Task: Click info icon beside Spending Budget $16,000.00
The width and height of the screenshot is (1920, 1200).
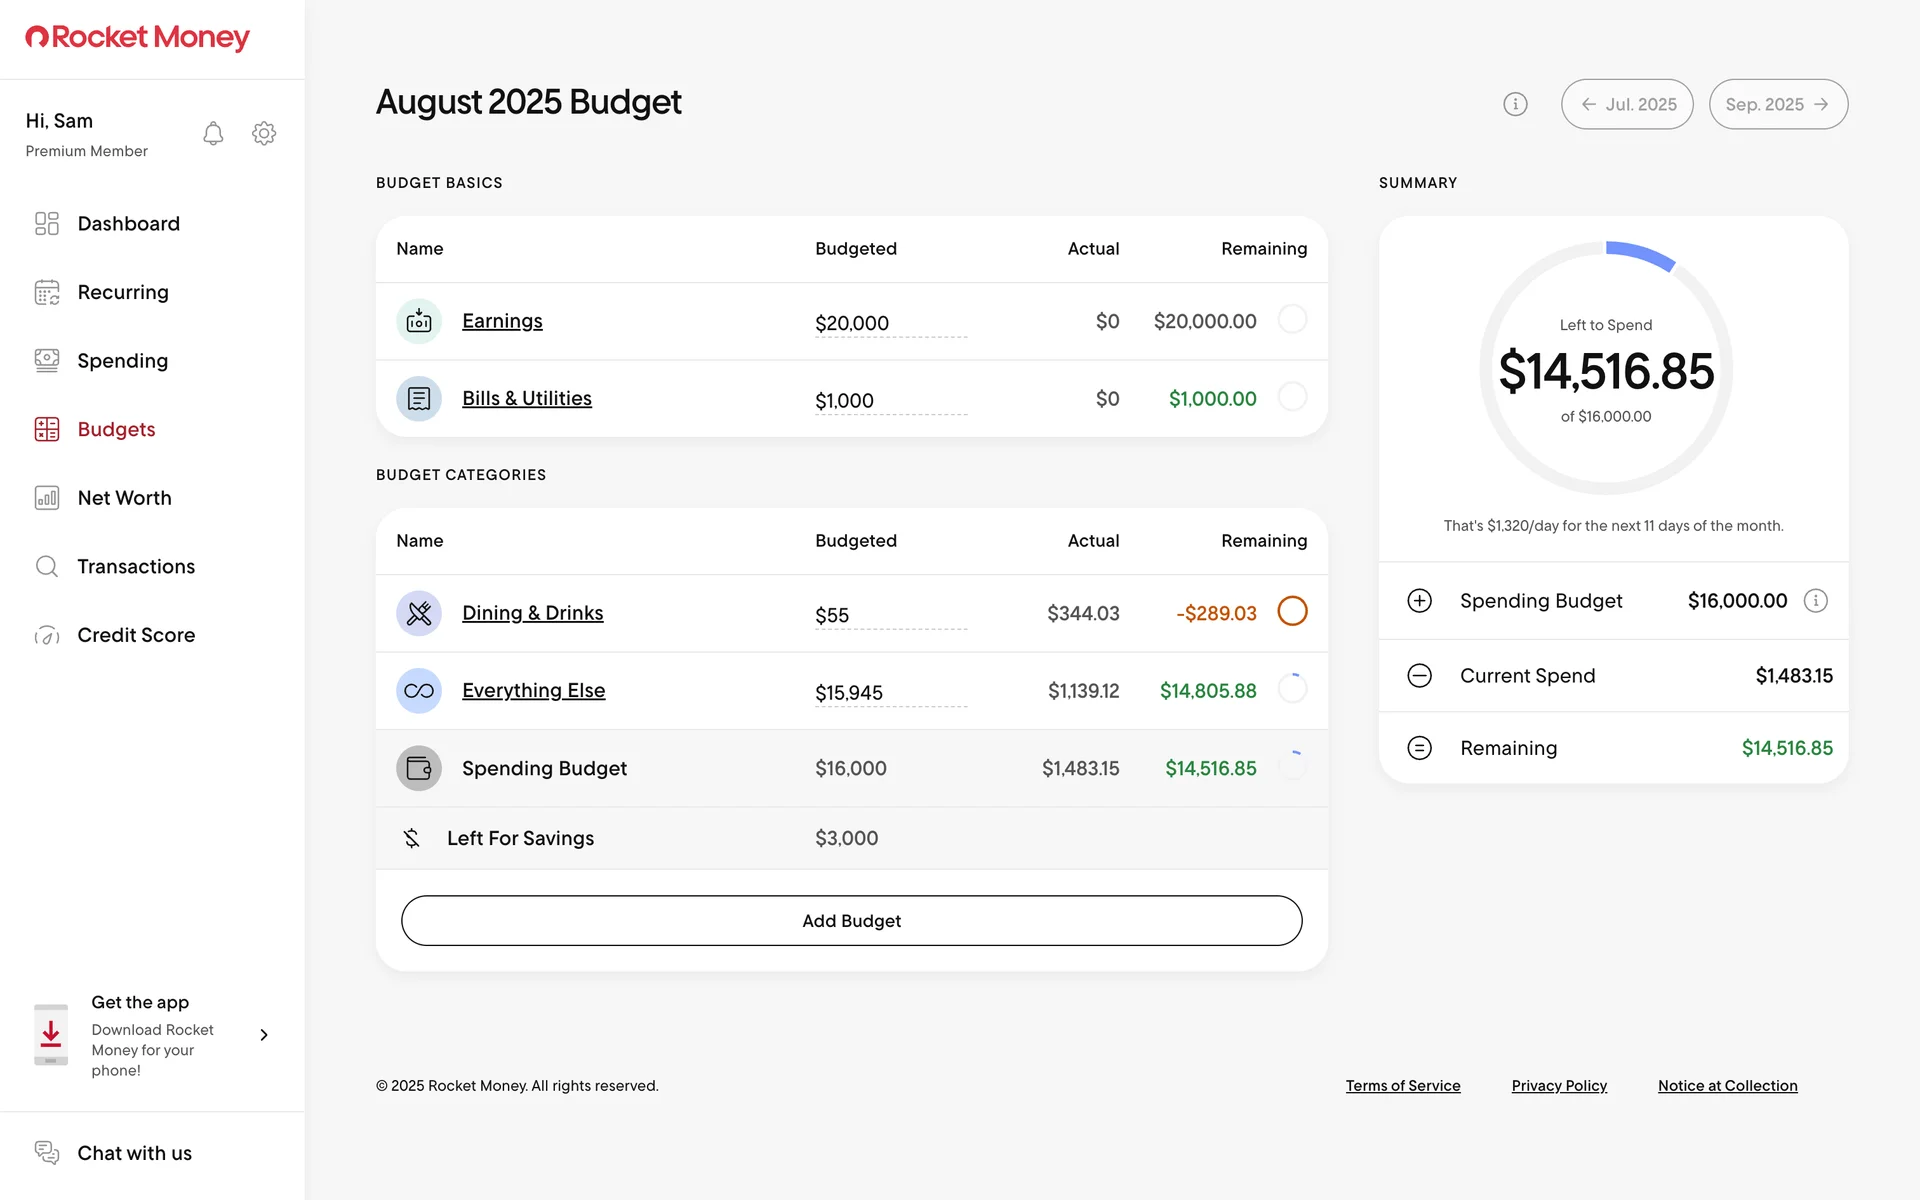Action: (x=1815, y=601)
